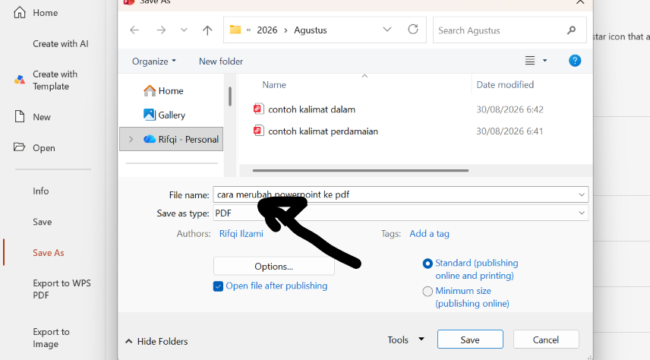650x360 pixels.
Task: Click the blue help question mark icon
Action: pyautogui.click(x=575, y=61)
